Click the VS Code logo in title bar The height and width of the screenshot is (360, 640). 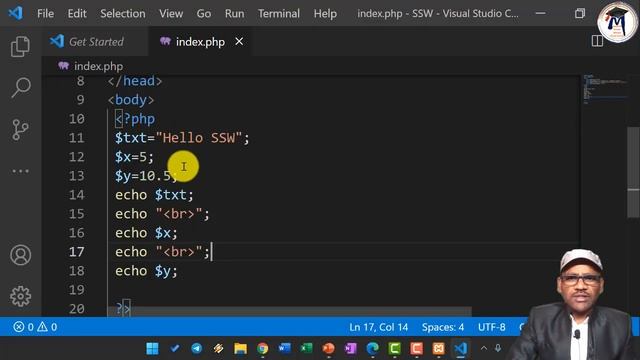click(x=16, y=13)
